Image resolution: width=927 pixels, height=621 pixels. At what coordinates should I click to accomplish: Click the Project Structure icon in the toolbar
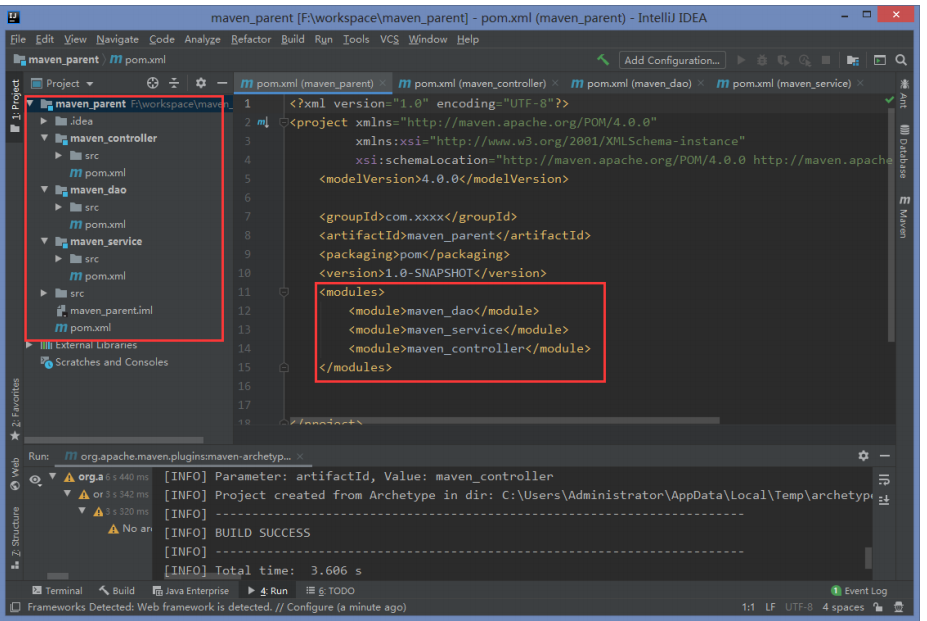pos(853,60)
